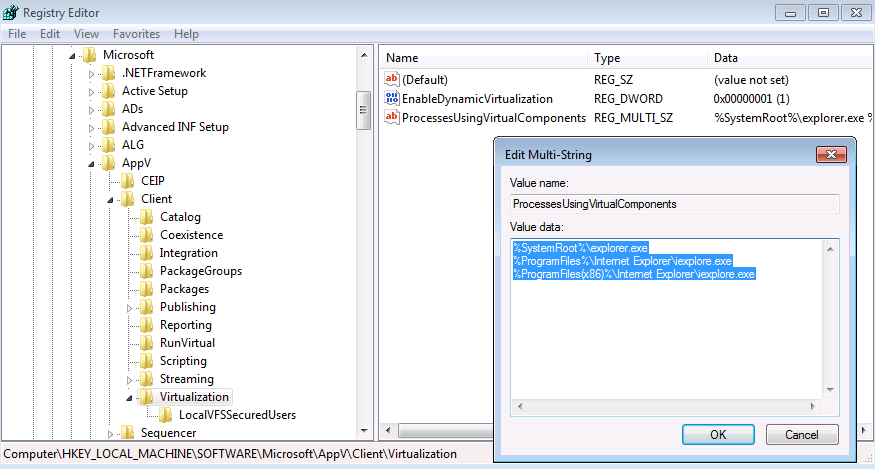The width and height of the screenshot is (875, 469).
Task: Click the Packages folder icon
Action: tap(146, 289)
